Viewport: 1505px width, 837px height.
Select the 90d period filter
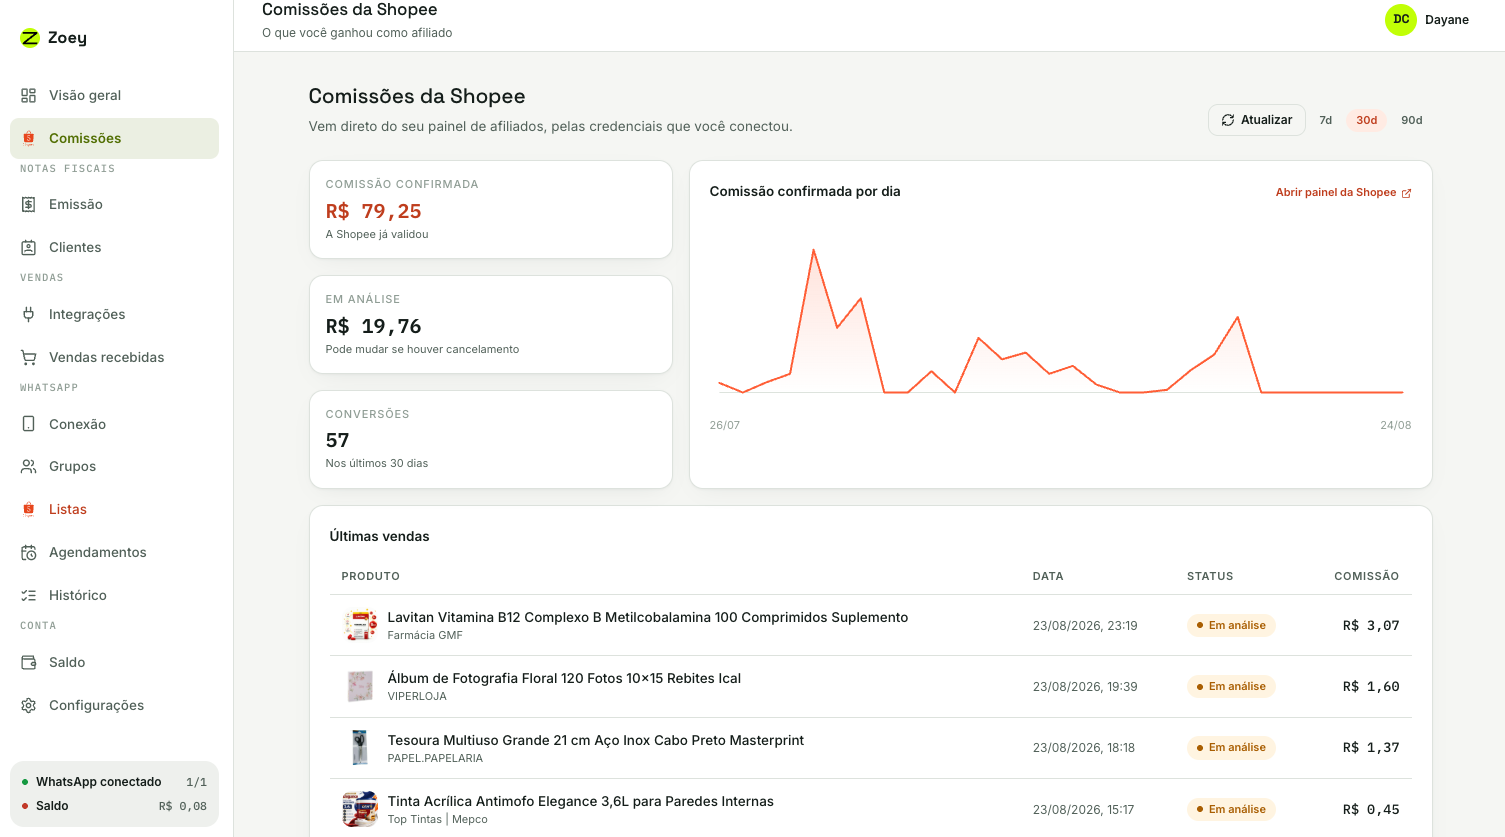pos(1412,120)
